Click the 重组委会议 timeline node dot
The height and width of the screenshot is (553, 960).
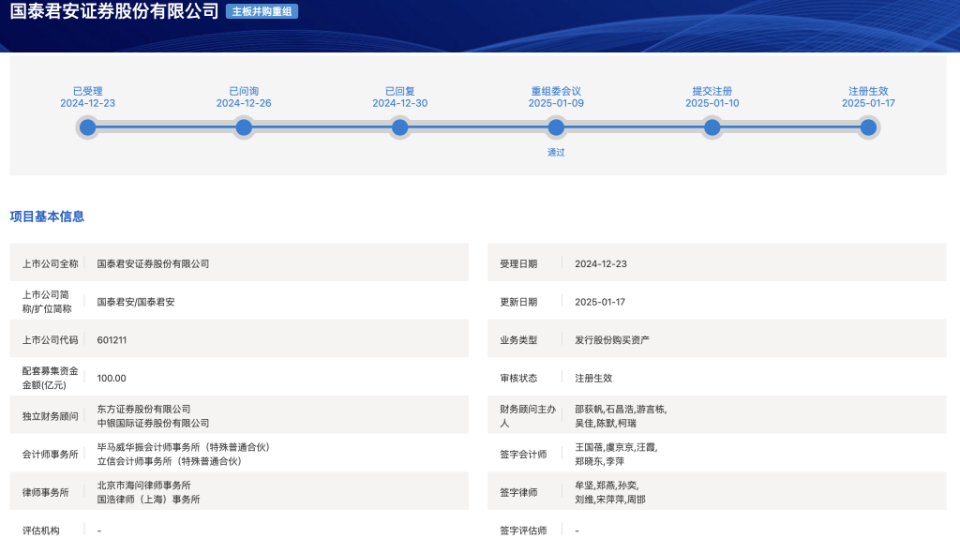(x=556, y=127)
